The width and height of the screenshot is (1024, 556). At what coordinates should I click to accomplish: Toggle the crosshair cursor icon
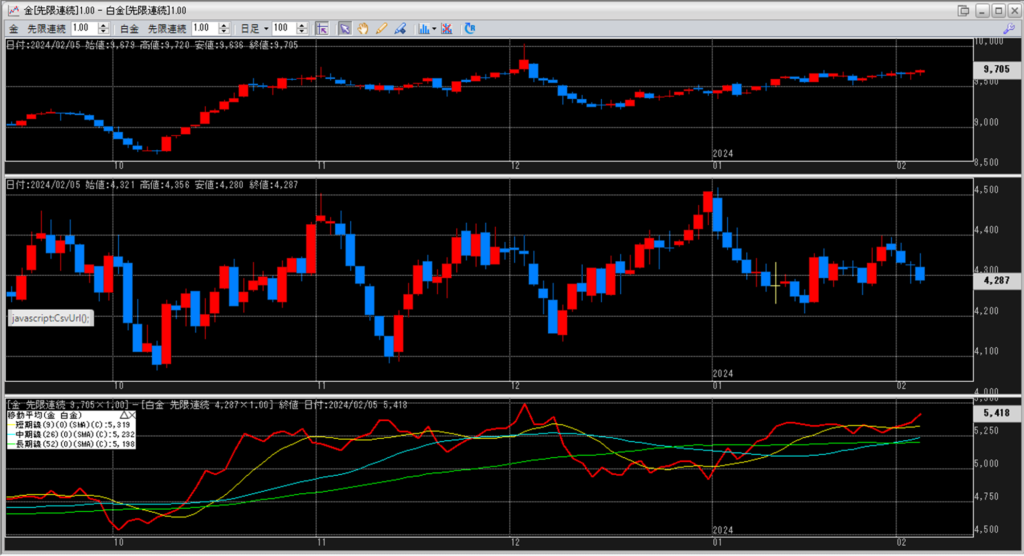click(x=322, y=28)
